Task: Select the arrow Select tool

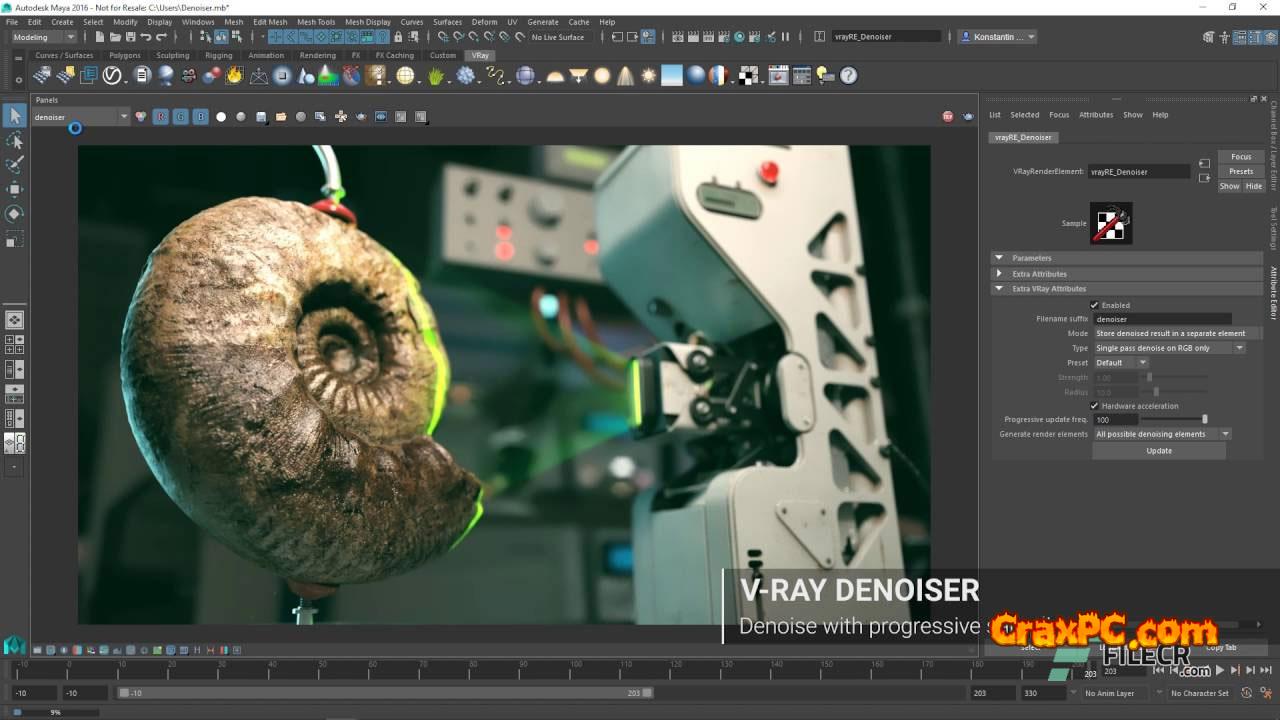Action: pyautogui.click(x=15, y=116)
